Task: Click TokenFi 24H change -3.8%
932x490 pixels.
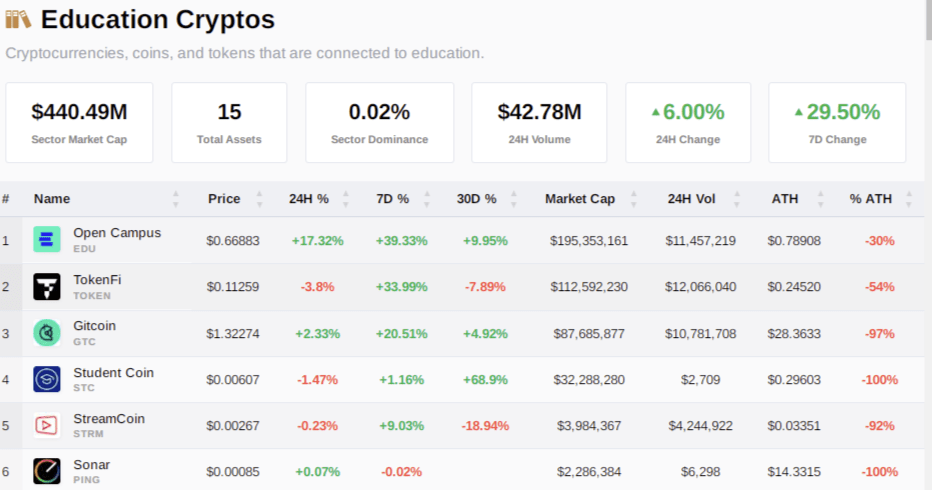Action: pyautogui.click(x=317, y=287)
